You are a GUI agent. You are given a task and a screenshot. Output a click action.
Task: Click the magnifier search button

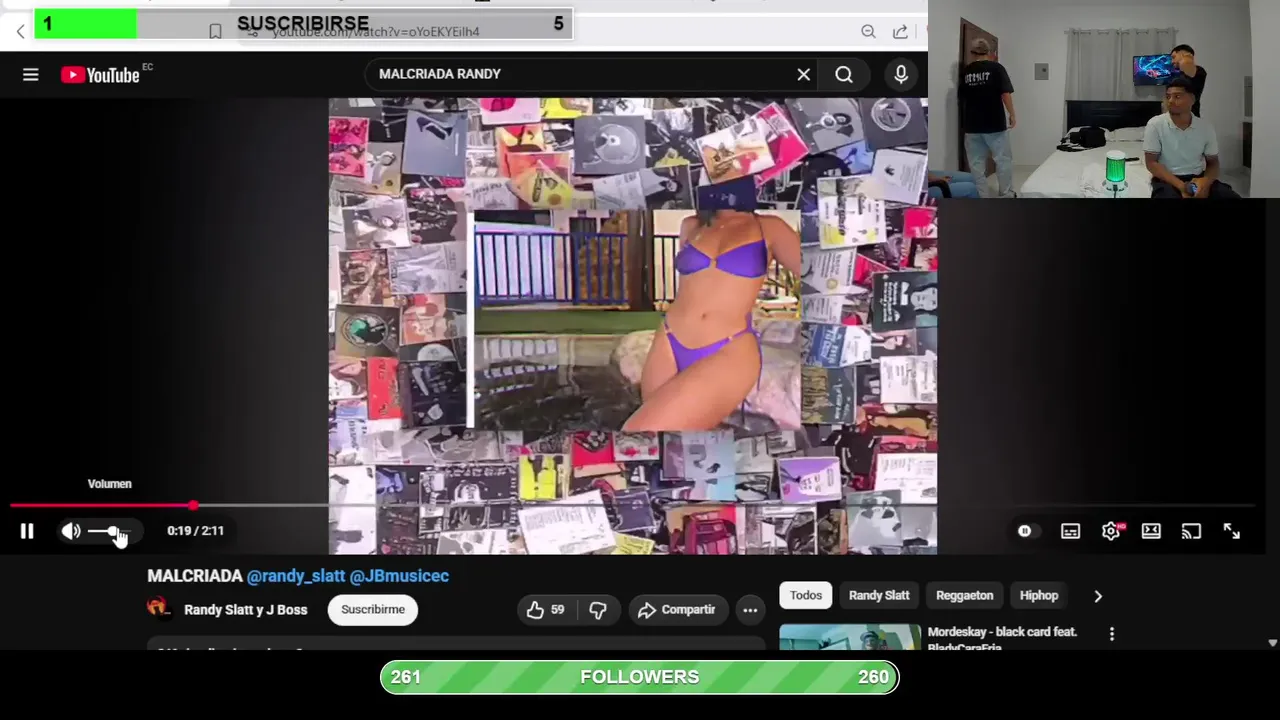[844, 74]
